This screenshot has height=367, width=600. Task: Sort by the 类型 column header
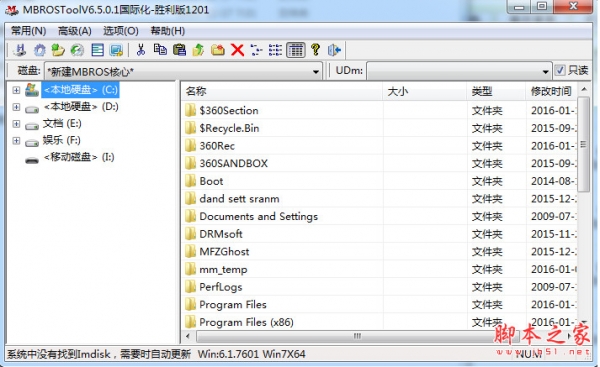(496, 91)
